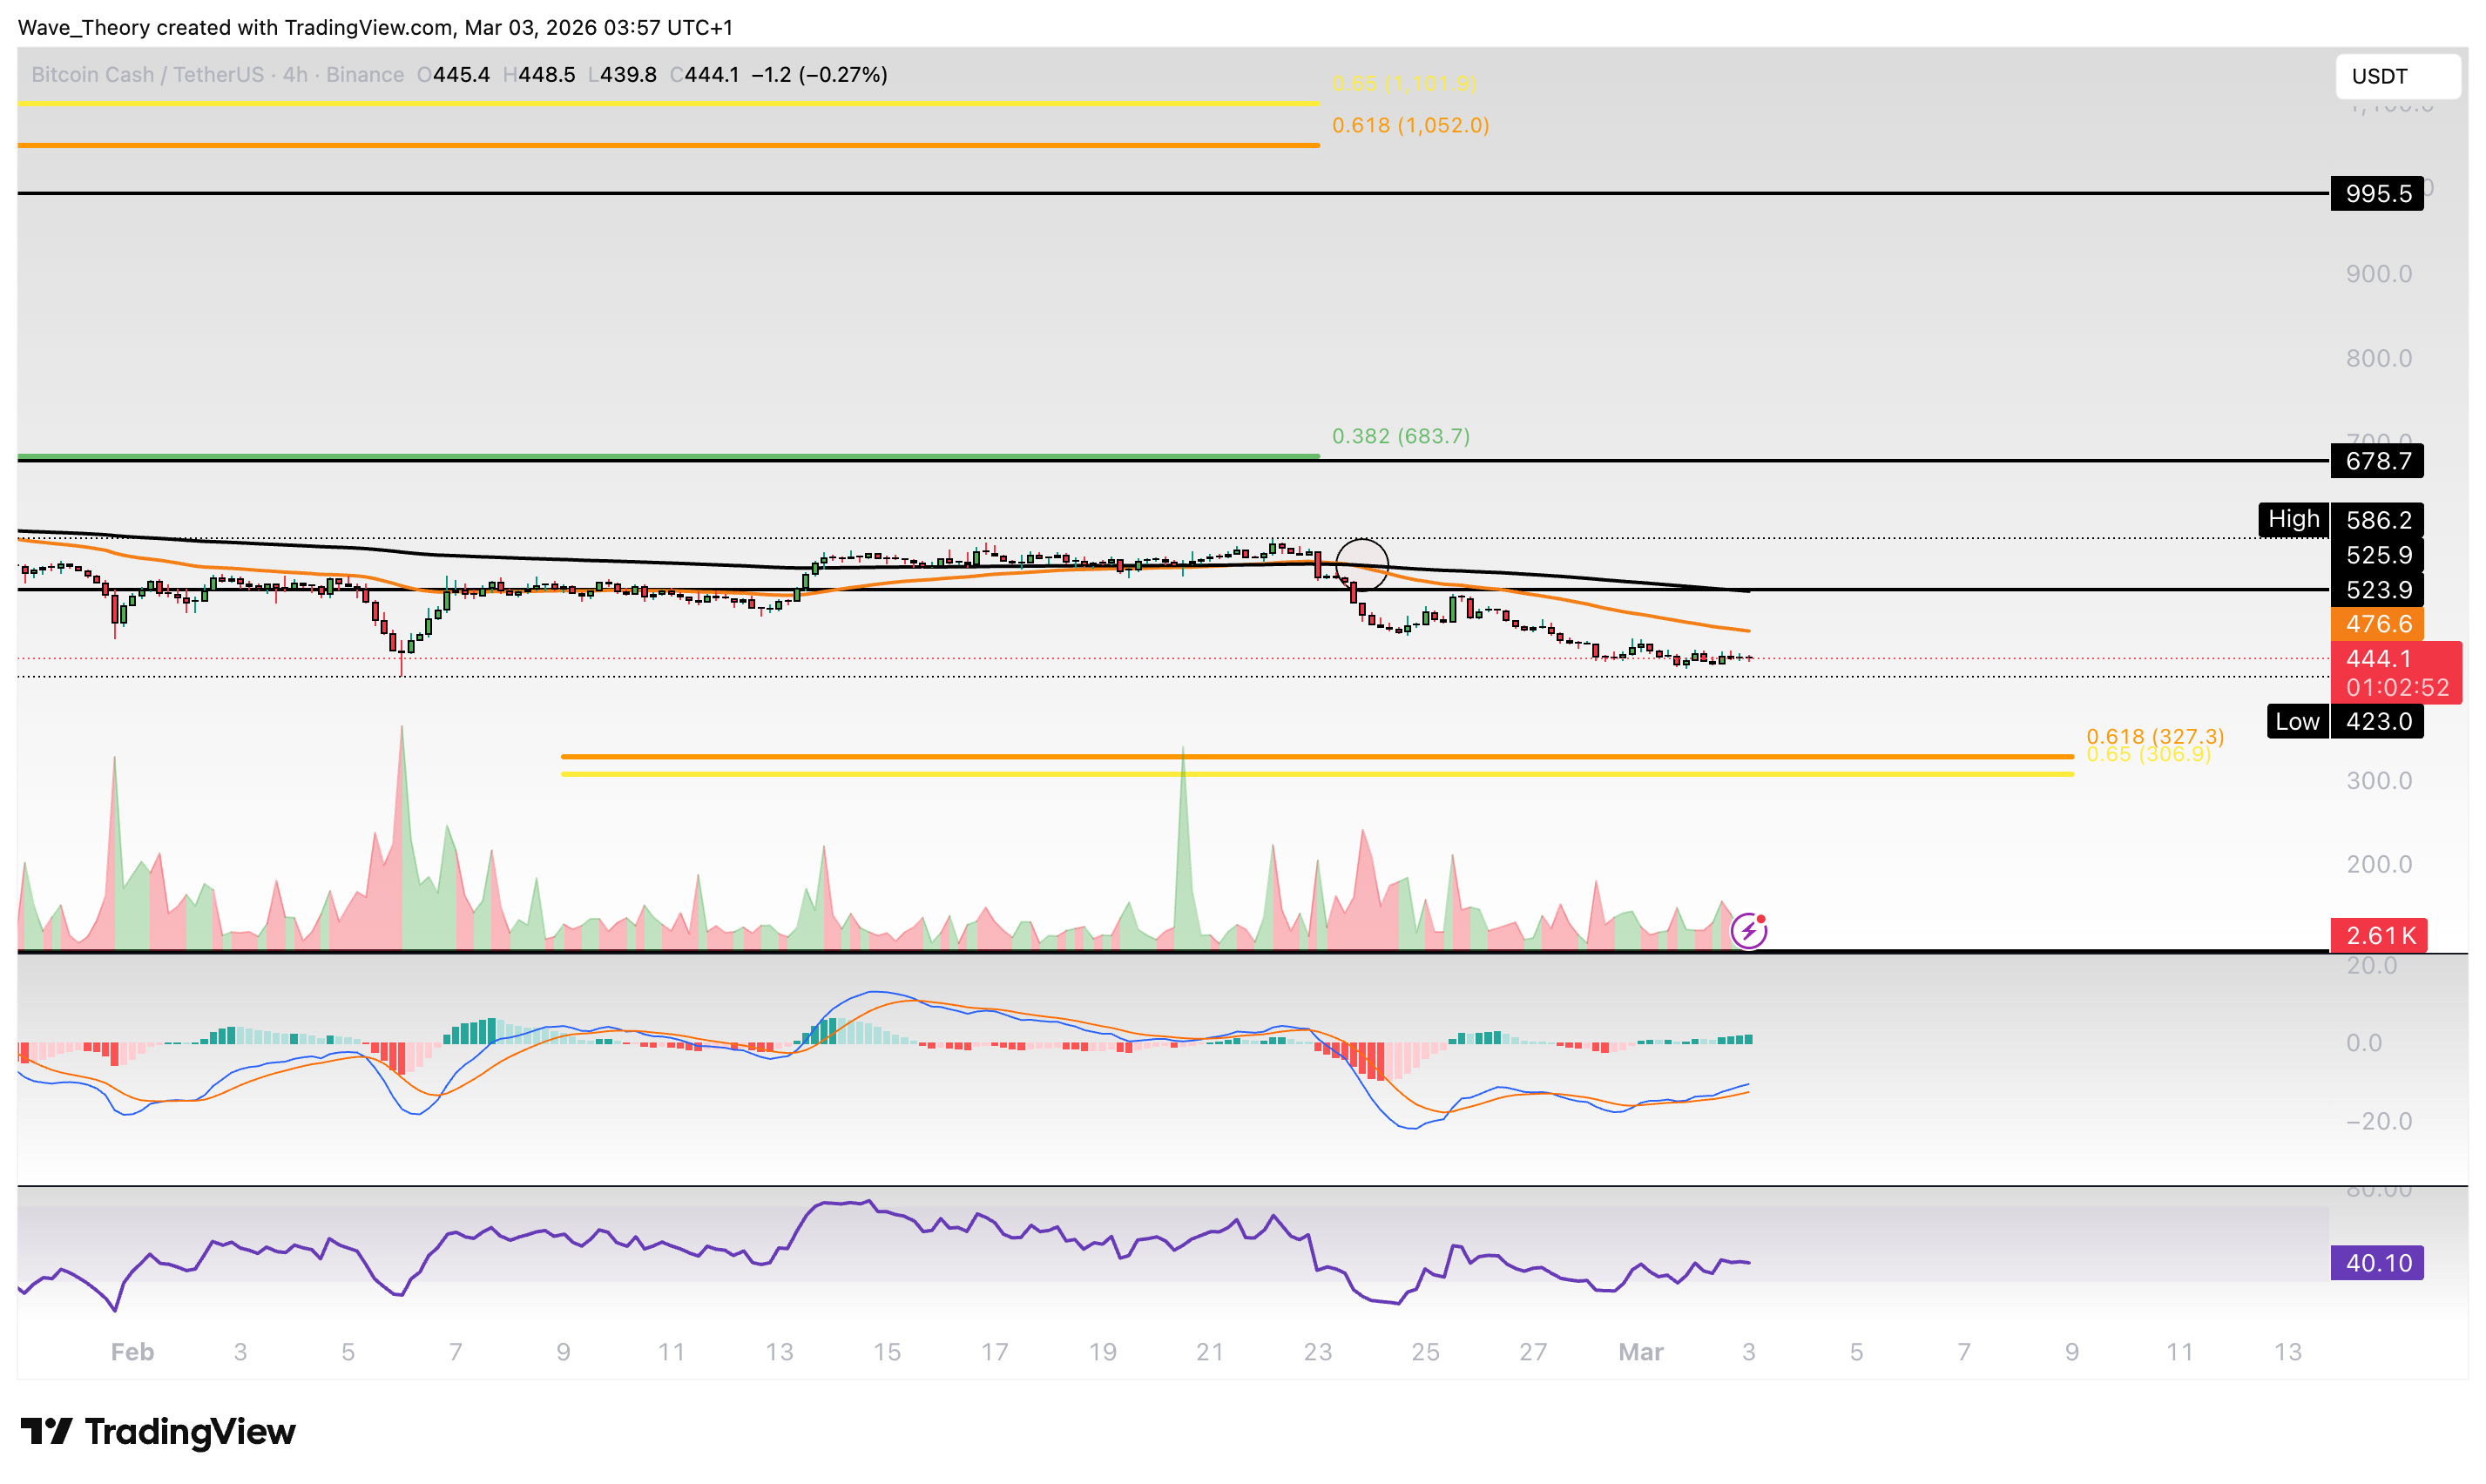Click the Binance exchange label
Screen dimensions: 2486x1484
click(x=364, y=74)
